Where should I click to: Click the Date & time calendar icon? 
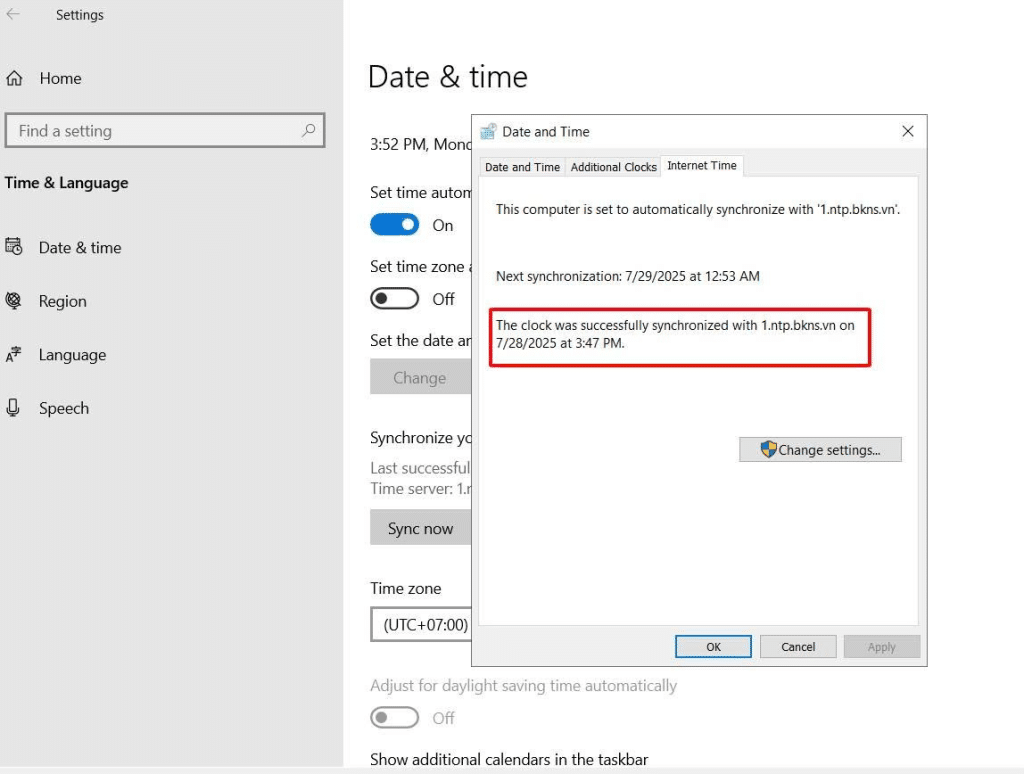tap(14, 247)
